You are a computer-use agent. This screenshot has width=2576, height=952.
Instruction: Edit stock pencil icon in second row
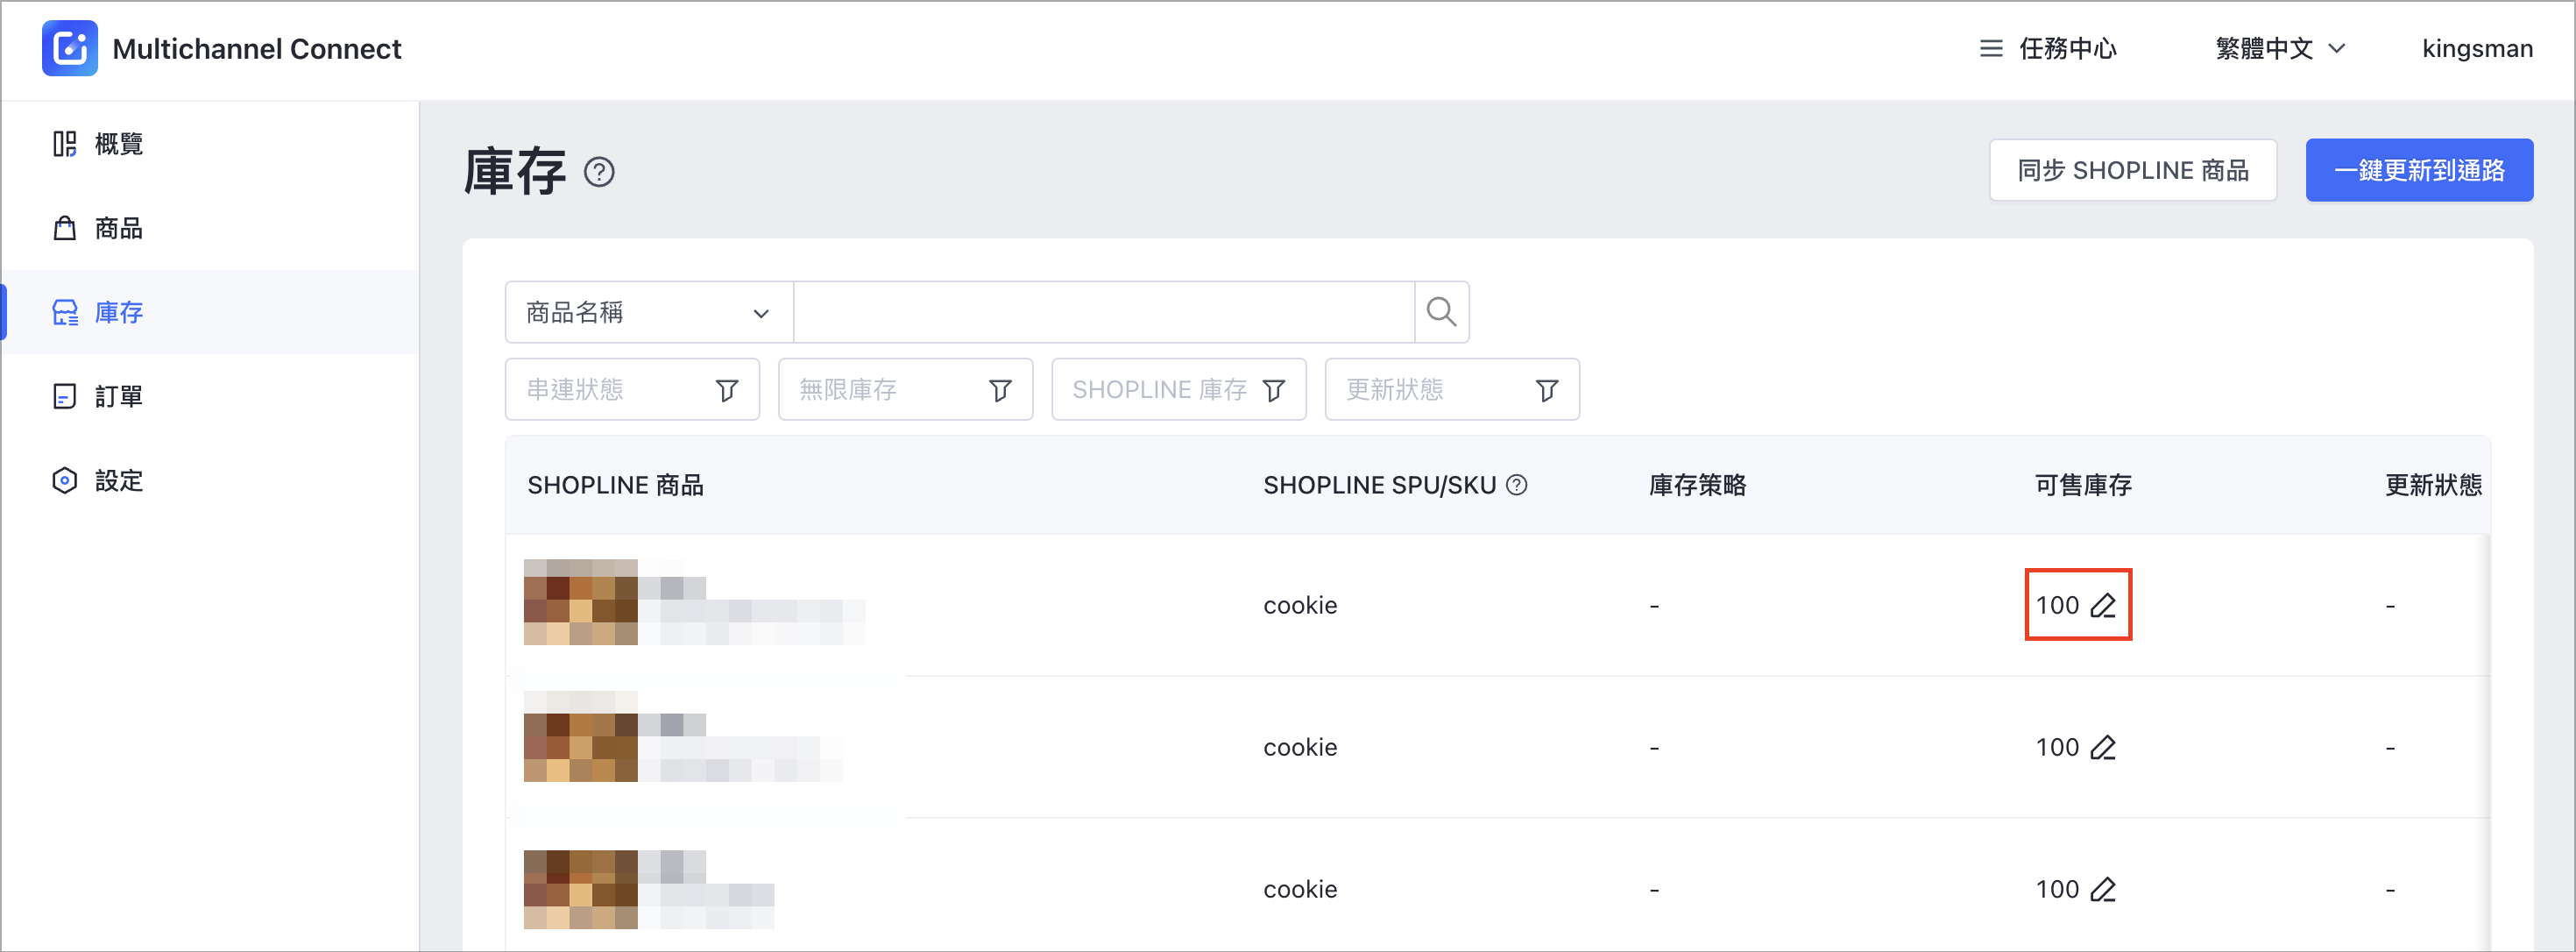point(2103,747)
